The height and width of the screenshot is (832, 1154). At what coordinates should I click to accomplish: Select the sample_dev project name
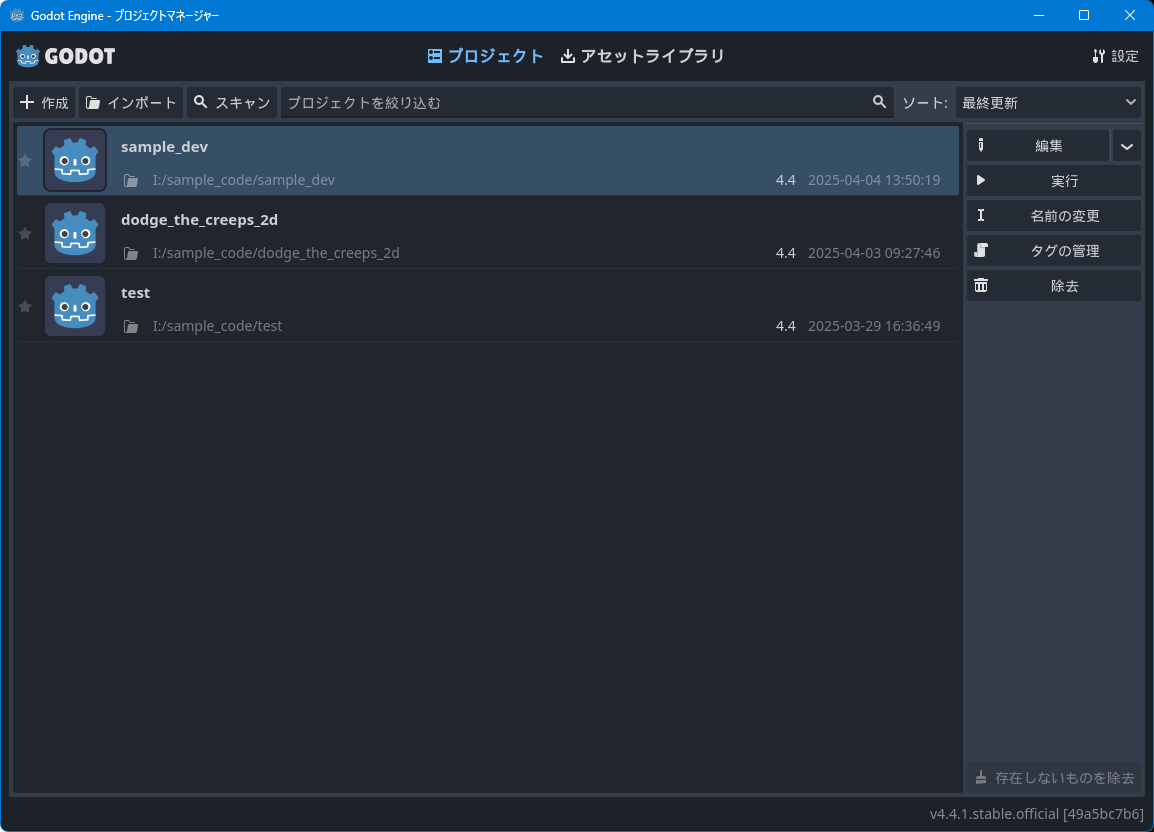(164, 147)
